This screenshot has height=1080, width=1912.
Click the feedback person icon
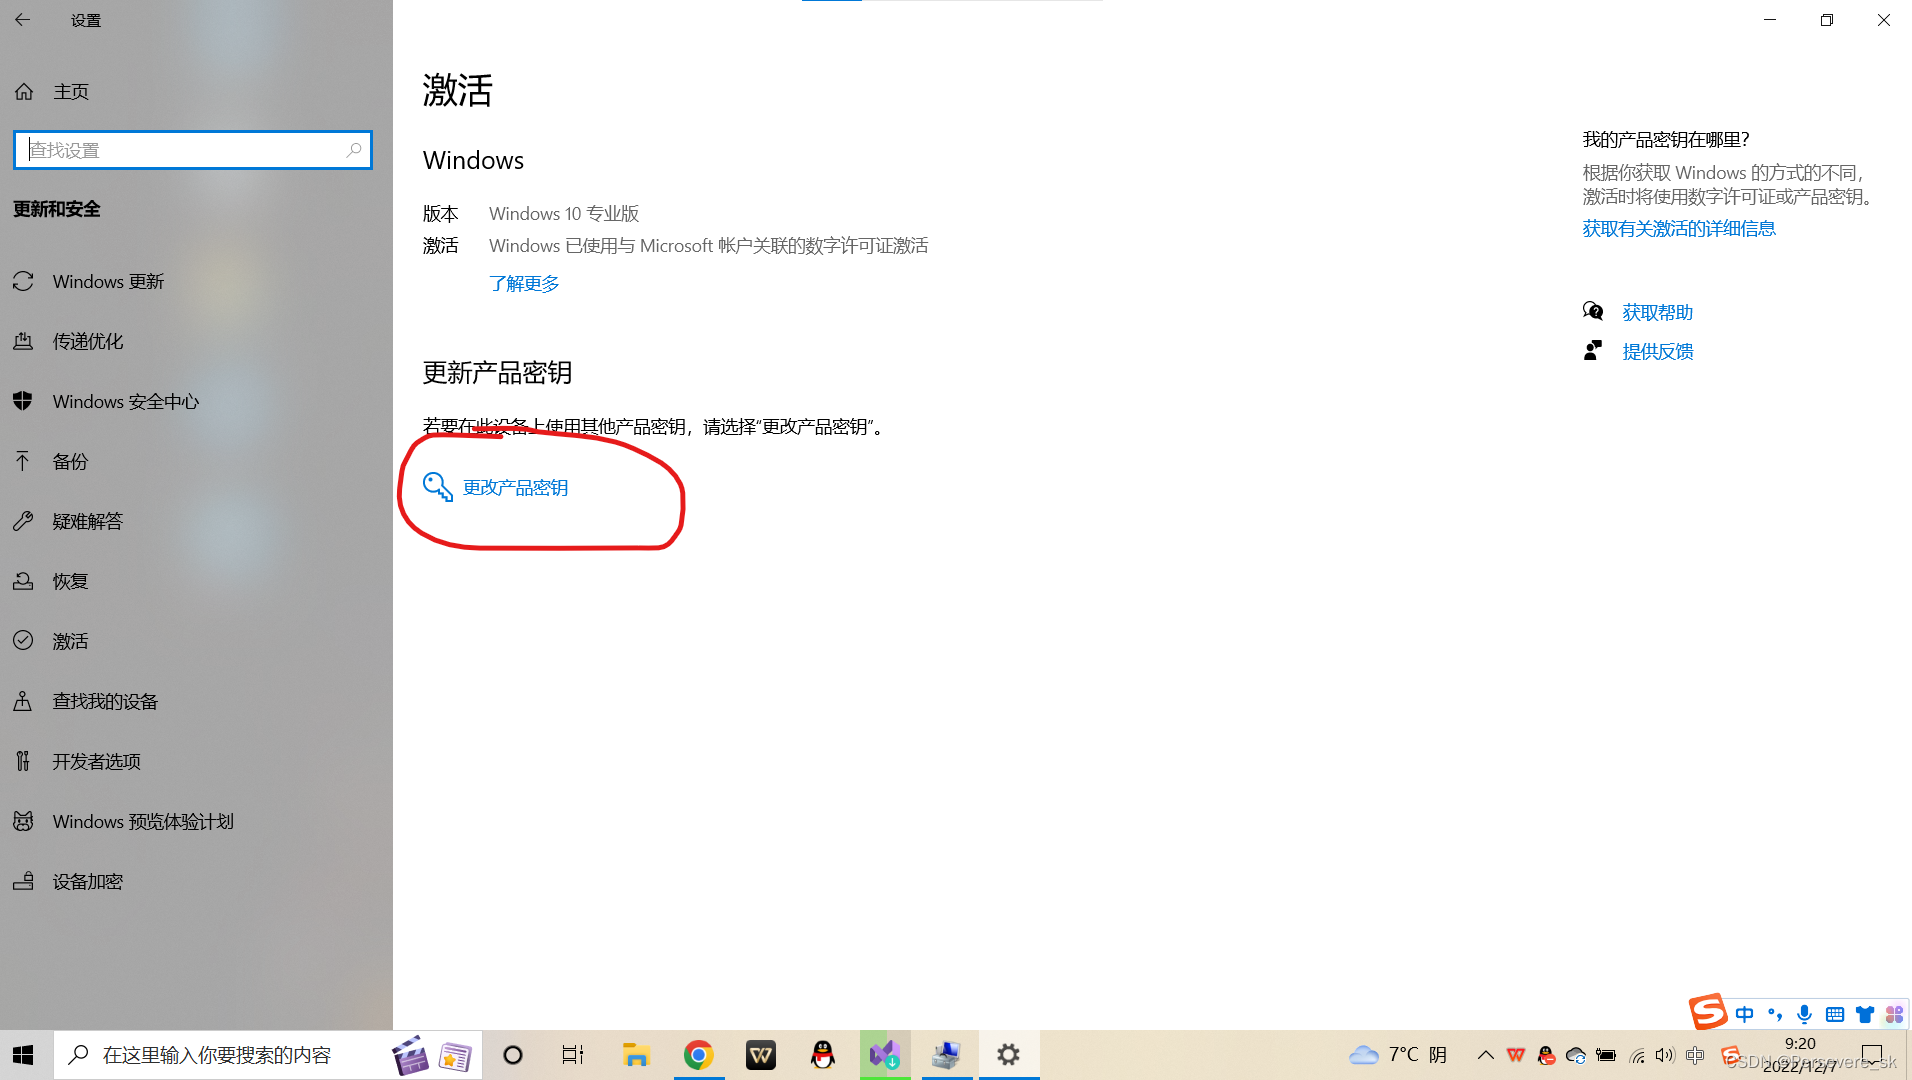point(1592,350)
